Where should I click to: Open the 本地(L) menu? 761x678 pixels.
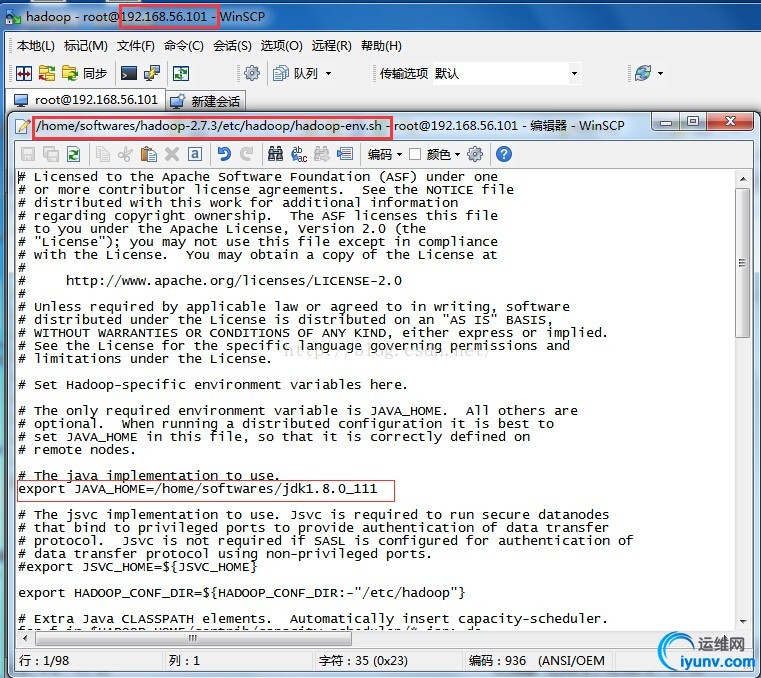pyautogui.click(x=35, y=46)
